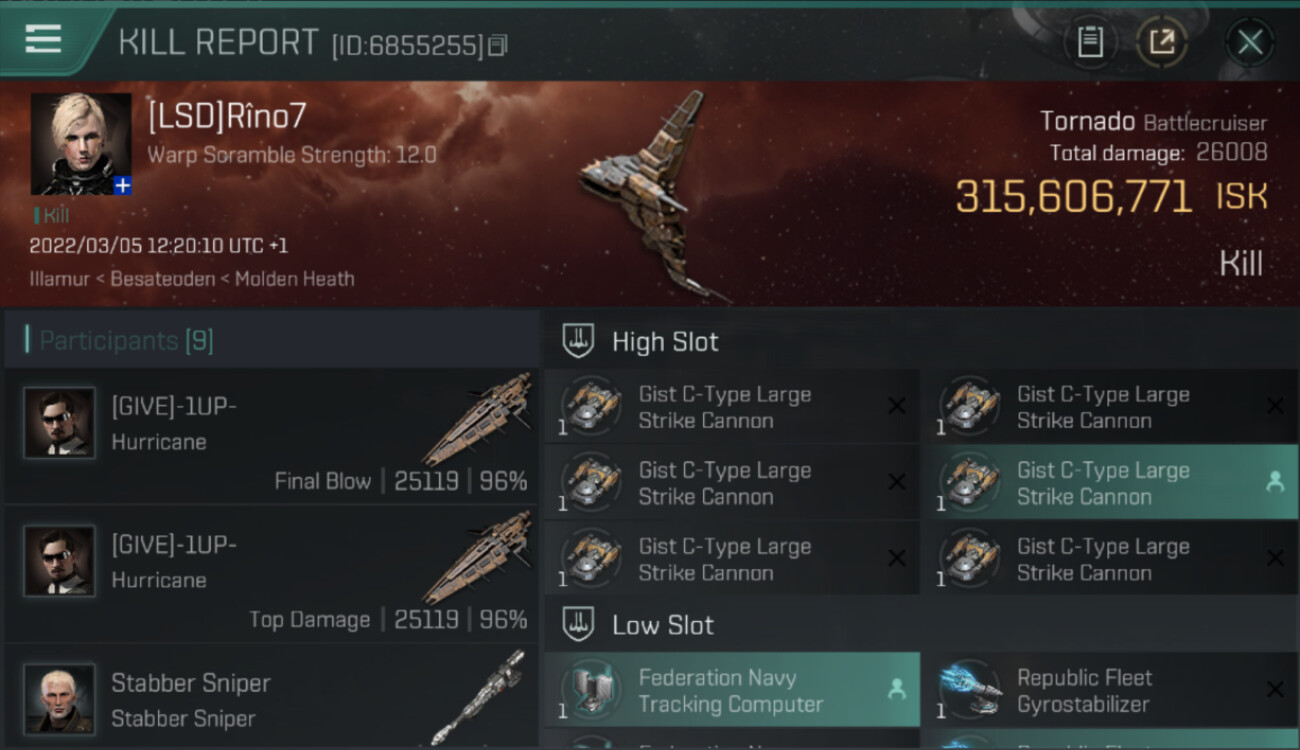Open the Stabber Sniper participant entry
This screenshot has height=750, width=1300.
tap(271, 697)
